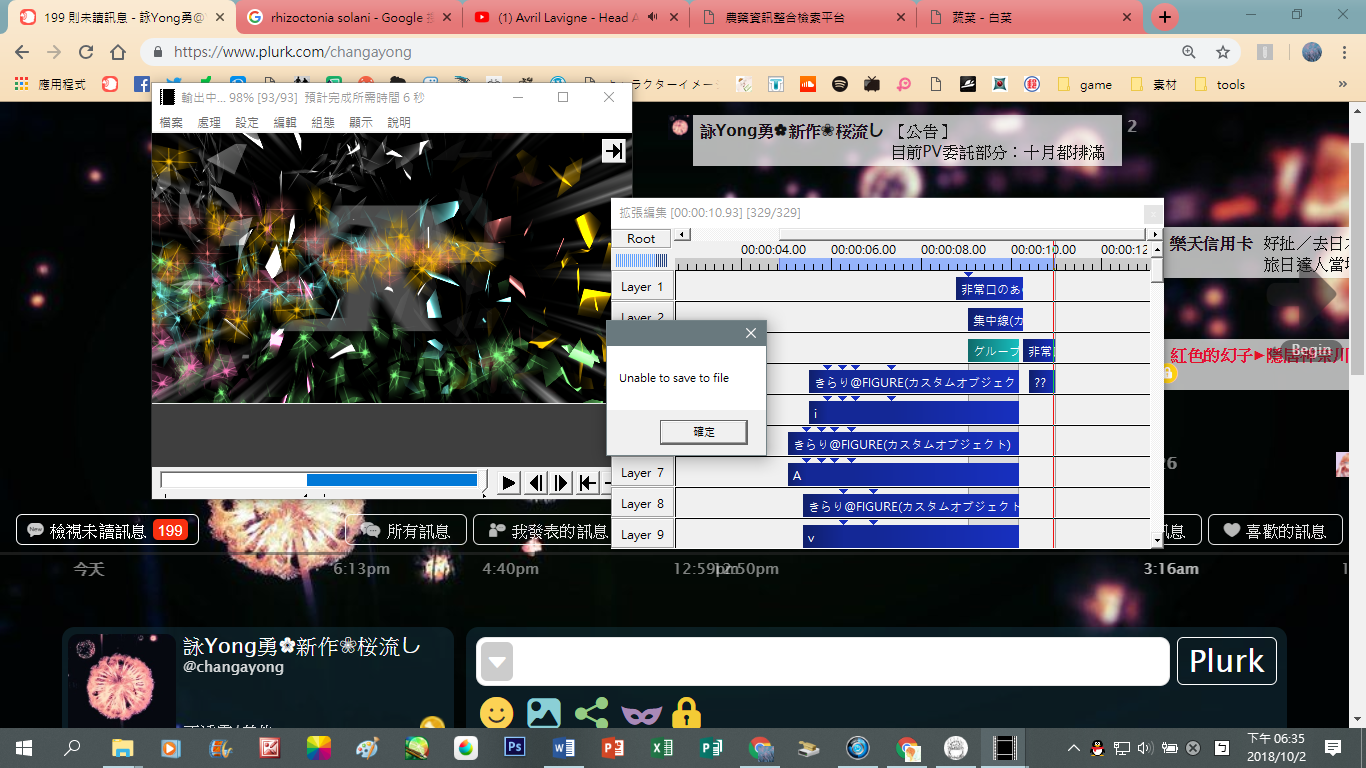Click the 確定 button in error dialog

704,432
